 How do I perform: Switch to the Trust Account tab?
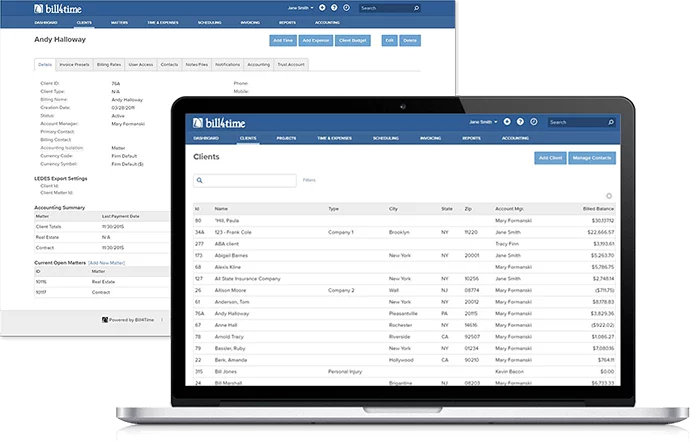coord(291,65)
